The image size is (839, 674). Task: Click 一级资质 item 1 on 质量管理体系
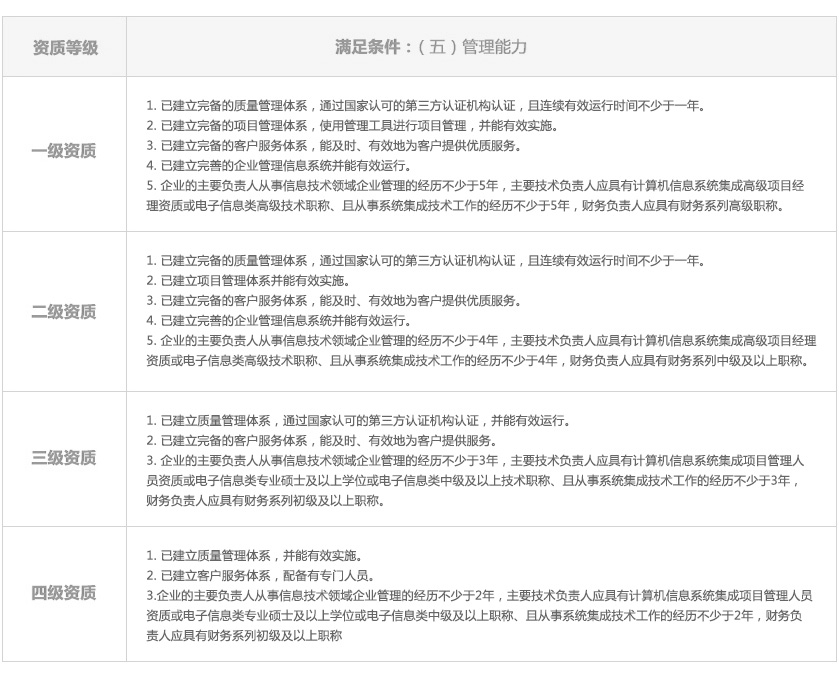coord(424,105)
